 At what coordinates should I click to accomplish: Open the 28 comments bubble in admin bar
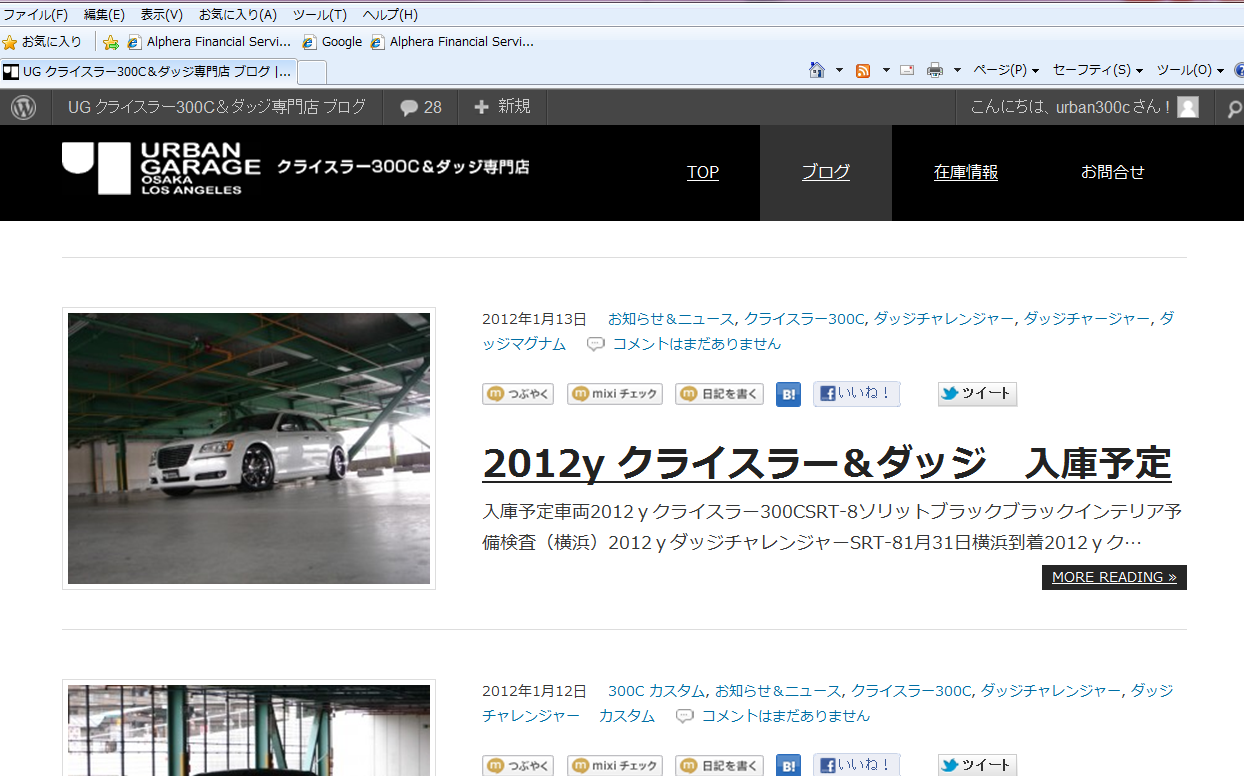tap(420, 107)
